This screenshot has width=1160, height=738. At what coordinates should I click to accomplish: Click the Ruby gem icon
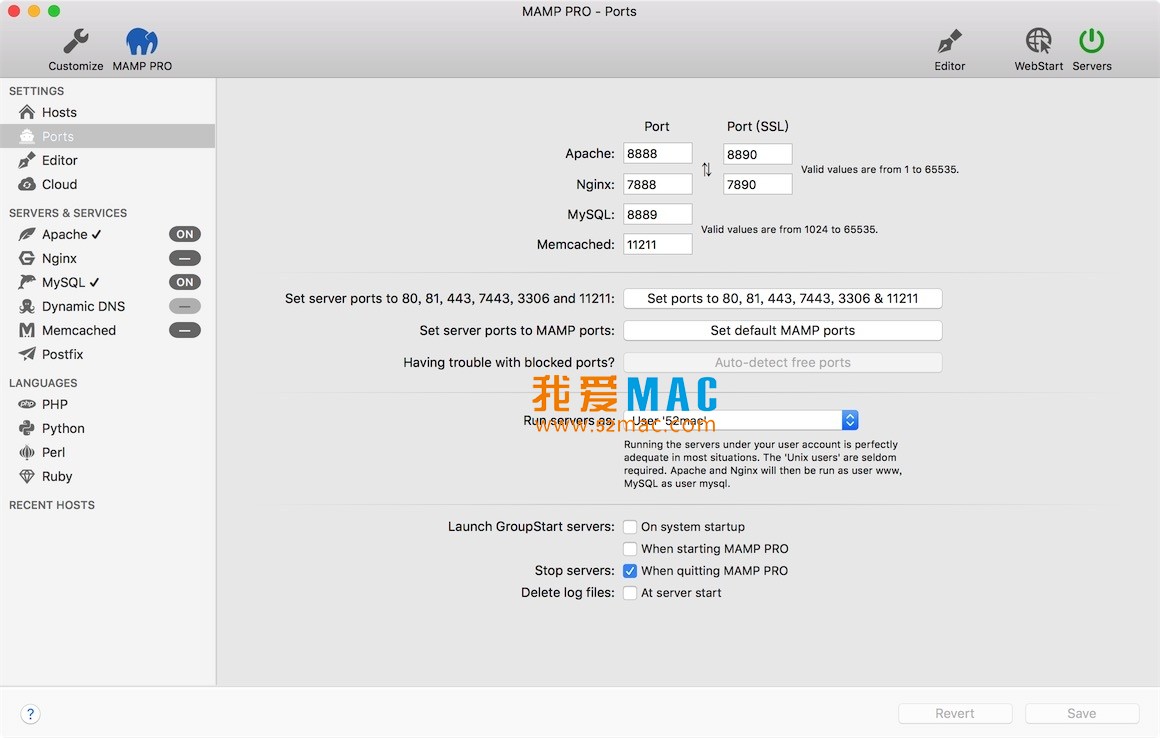[x=27, y=476]
